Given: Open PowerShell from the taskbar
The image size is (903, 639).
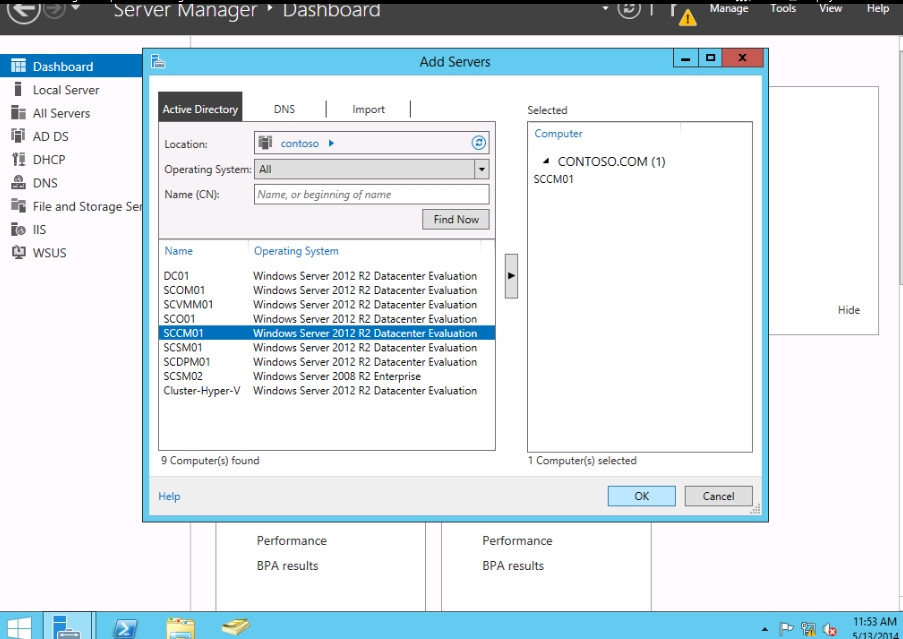Looking at the screenshot, I should pyautogui.click(x=126, y=627).
